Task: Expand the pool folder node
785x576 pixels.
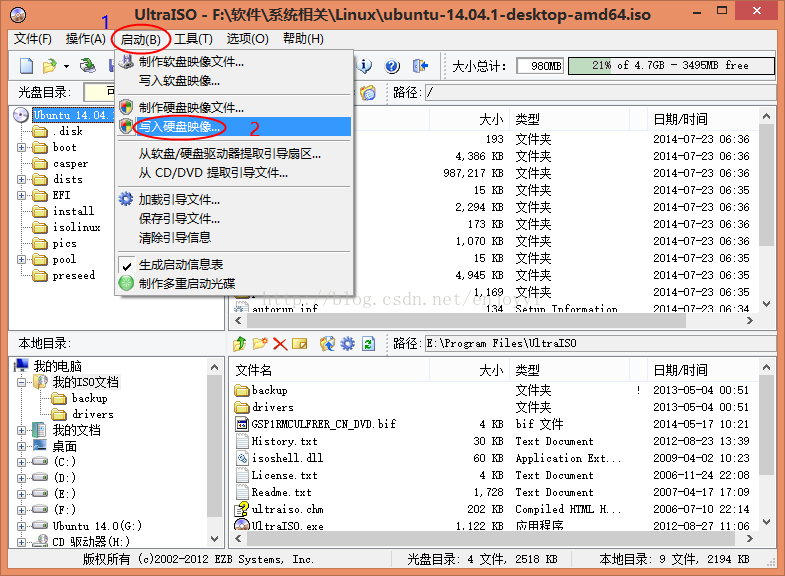Action: pyautogui.click(x=22, y=260)
